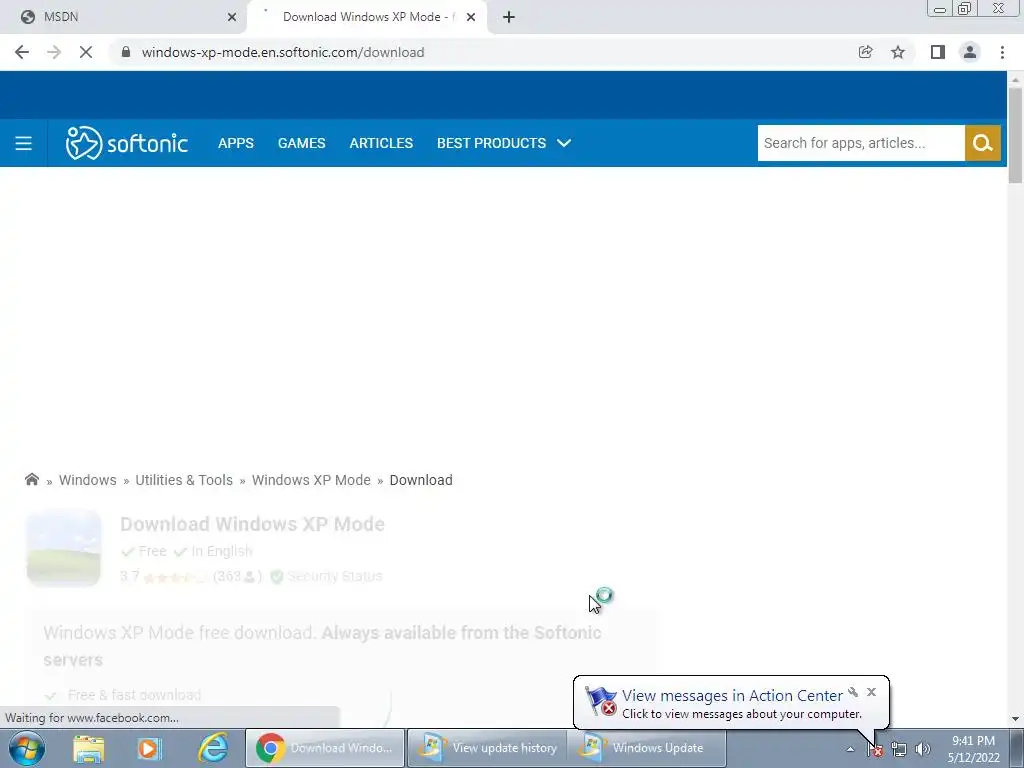Click the wrench icon in notification balloon
This screenshot has height=768, width=1024.
853,692
